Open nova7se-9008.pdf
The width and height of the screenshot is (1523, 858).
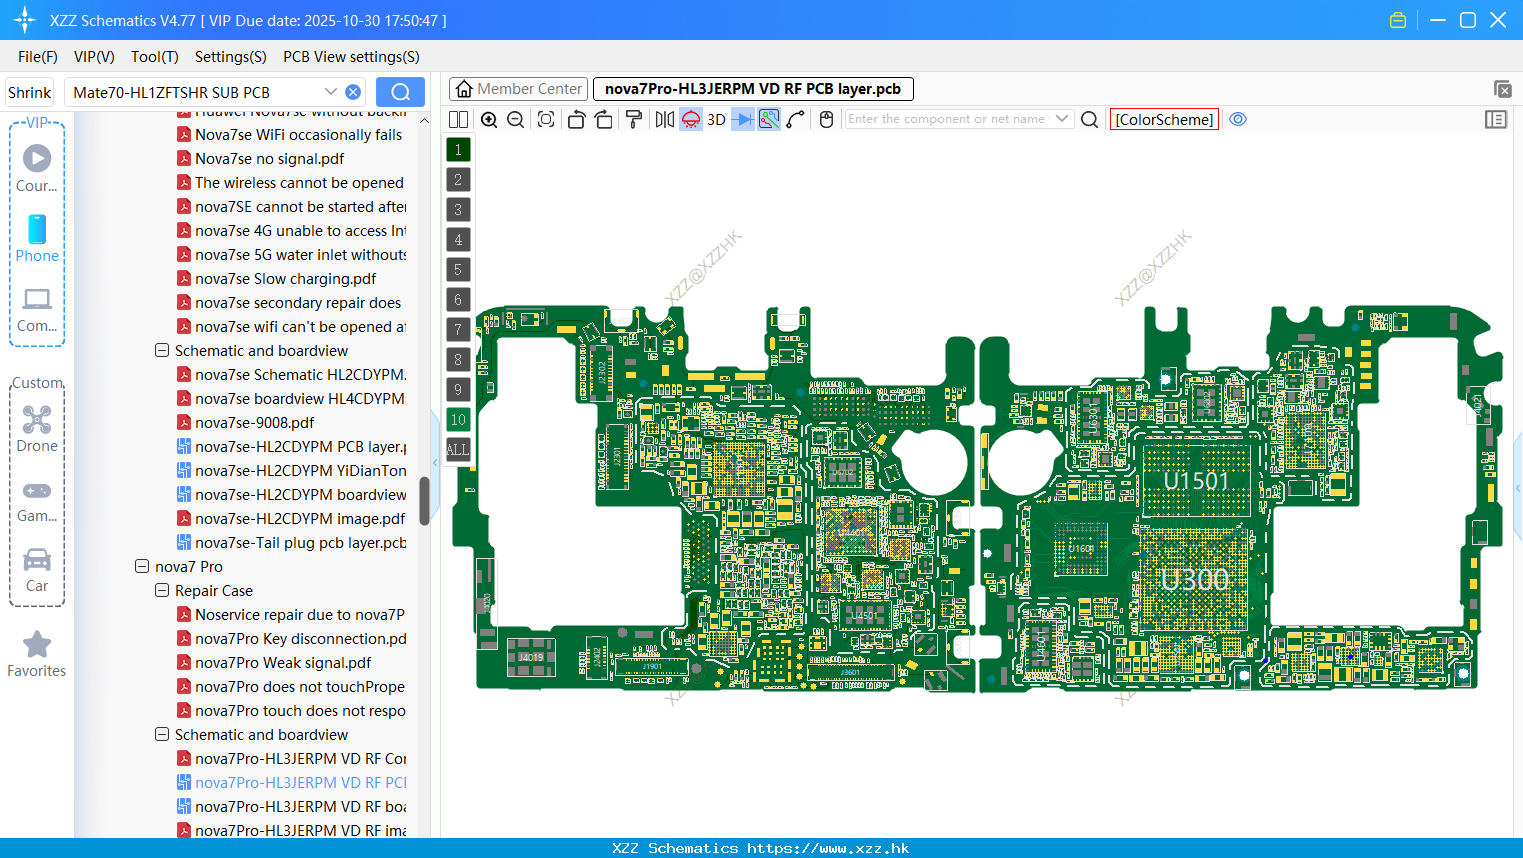point(255,423)
